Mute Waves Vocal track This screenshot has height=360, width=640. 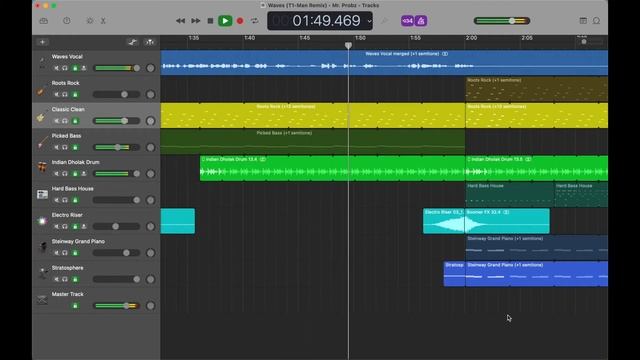pyautogui.click(x=57, y=68)
